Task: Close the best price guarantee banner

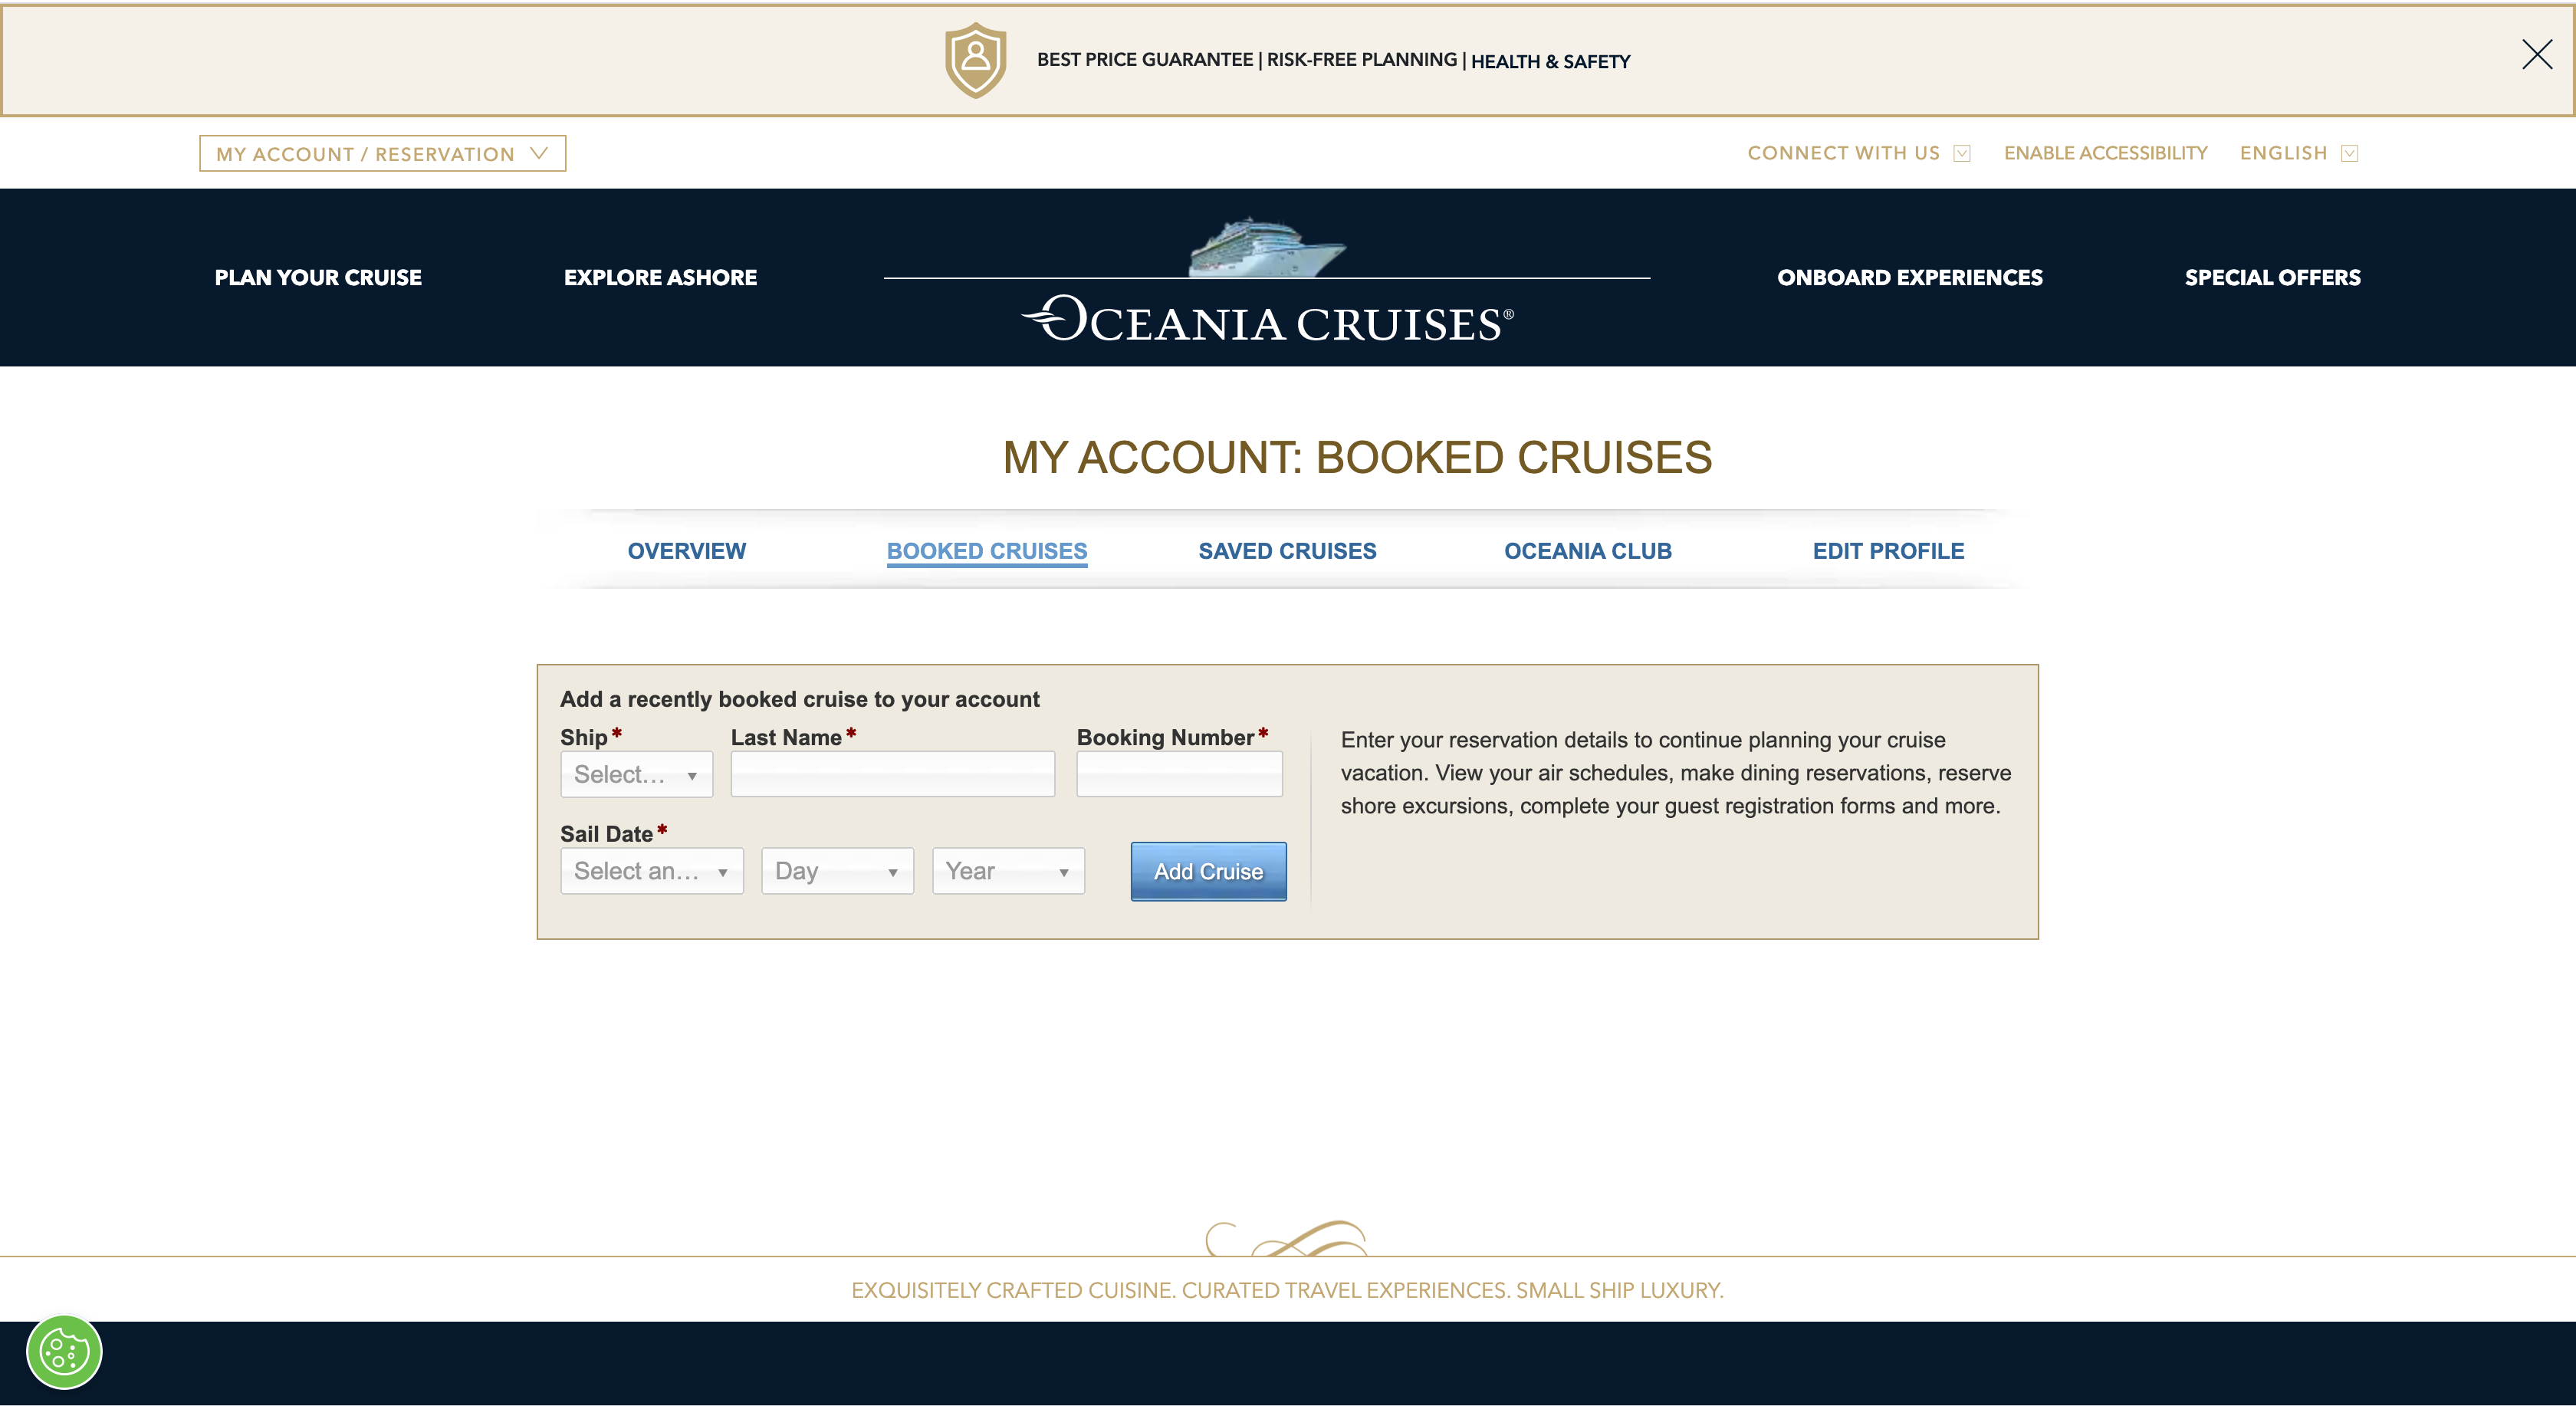Action: click(2537, 55)
